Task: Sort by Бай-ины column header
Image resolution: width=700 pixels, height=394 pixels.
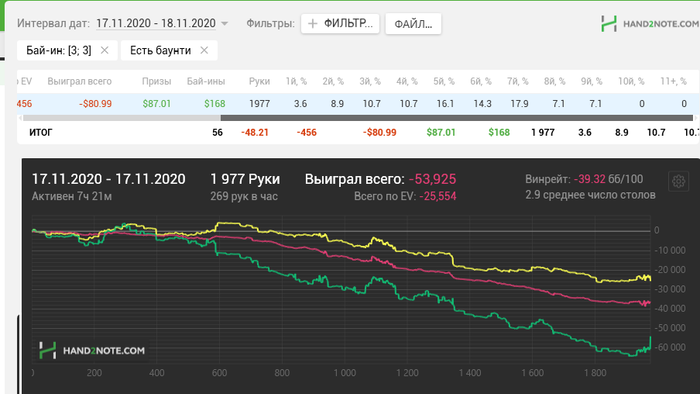Action: (206, 81)
